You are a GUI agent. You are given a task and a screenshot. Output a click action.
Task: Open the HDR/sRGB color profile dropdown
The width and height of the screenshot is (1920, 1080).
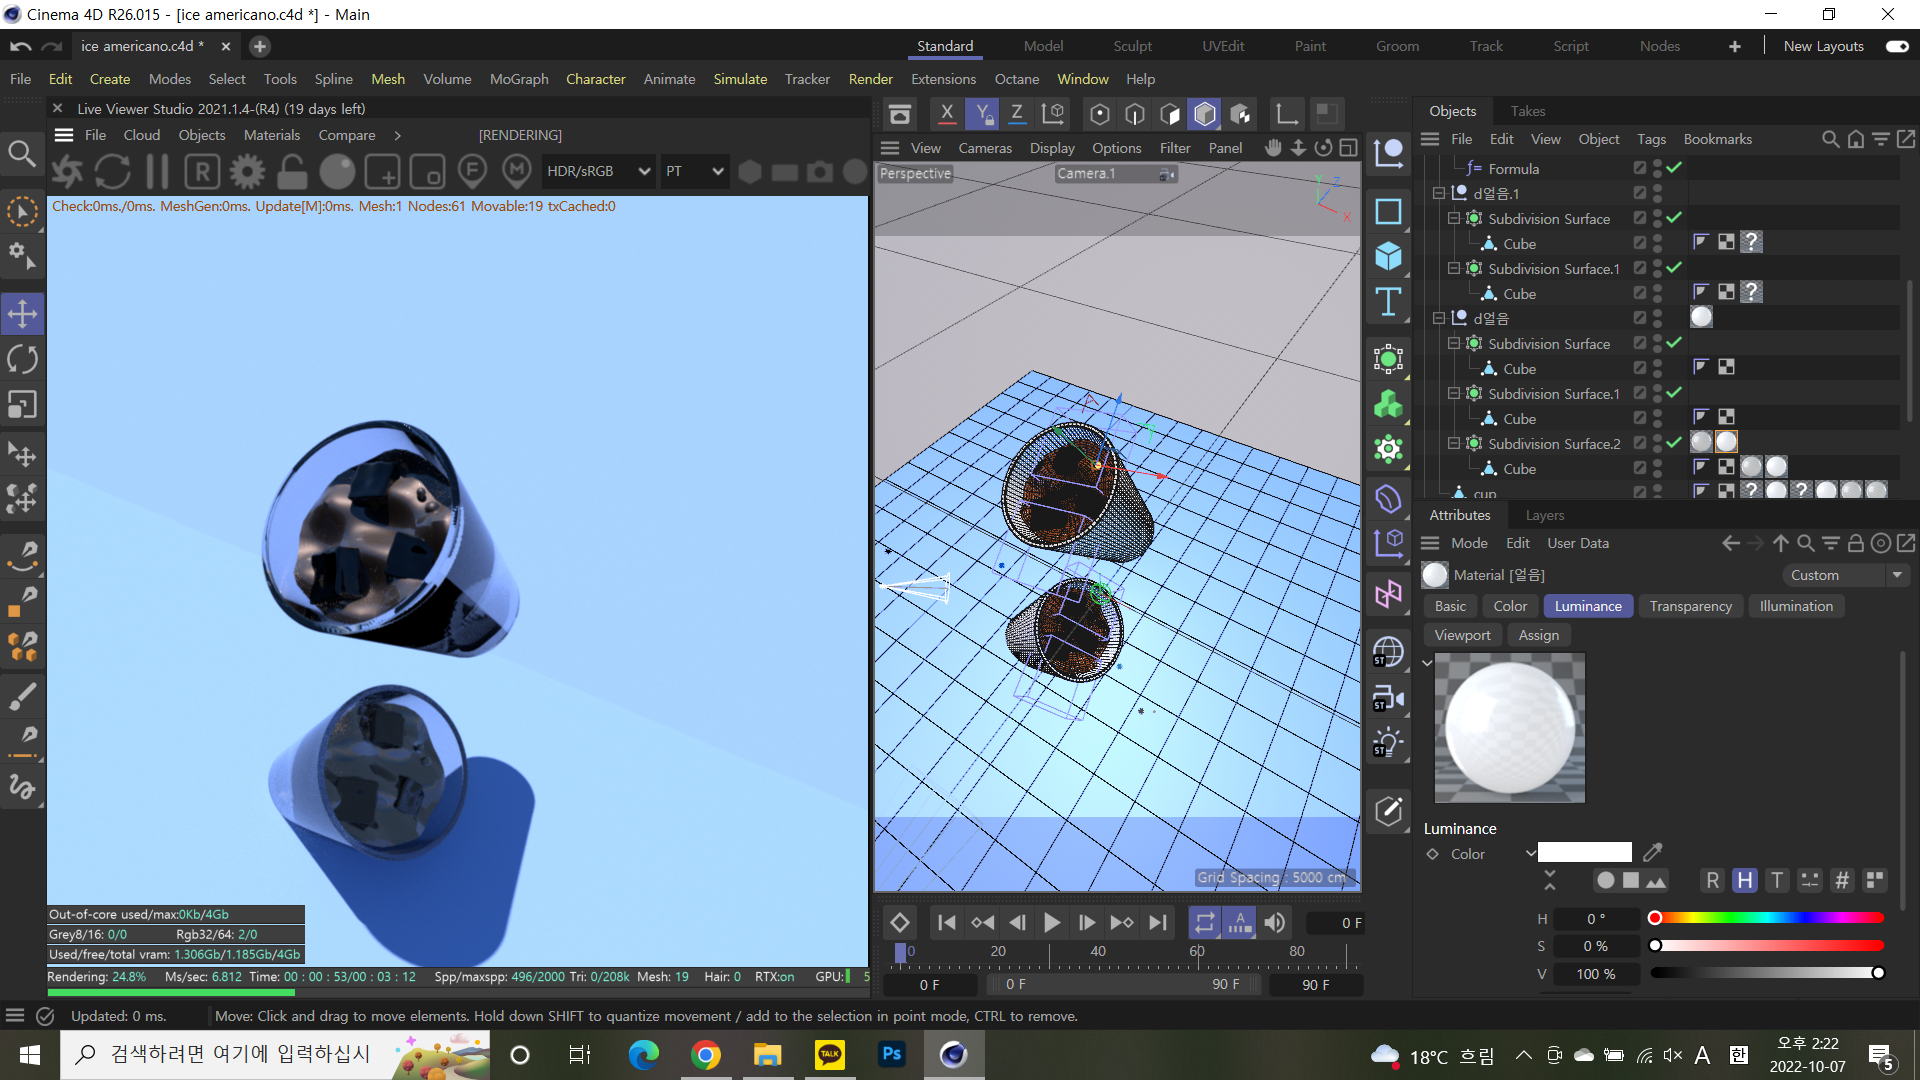point(597,171)
